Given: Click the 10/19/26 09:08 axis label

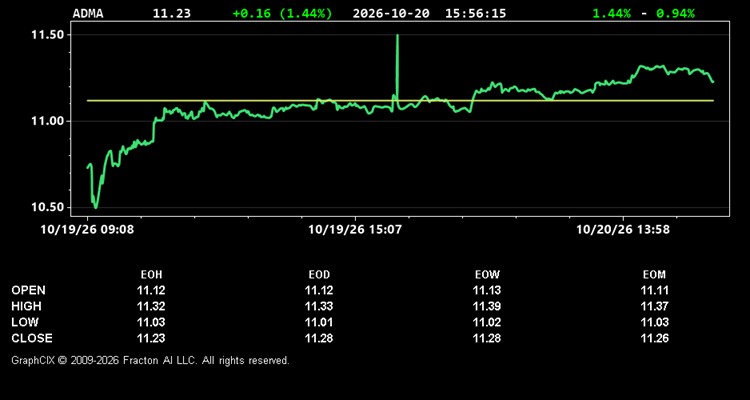Looking at the screenshot, I should (x=88, y=230).
